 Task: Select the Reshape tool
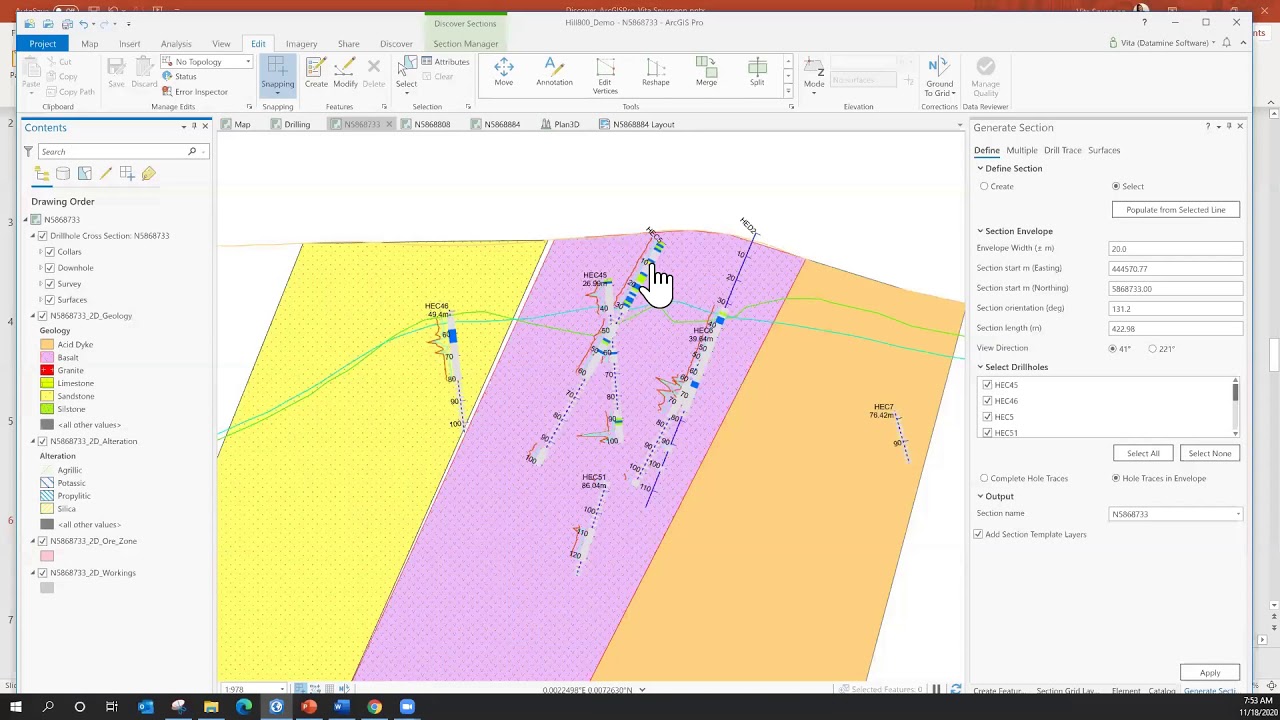(656, 72)
